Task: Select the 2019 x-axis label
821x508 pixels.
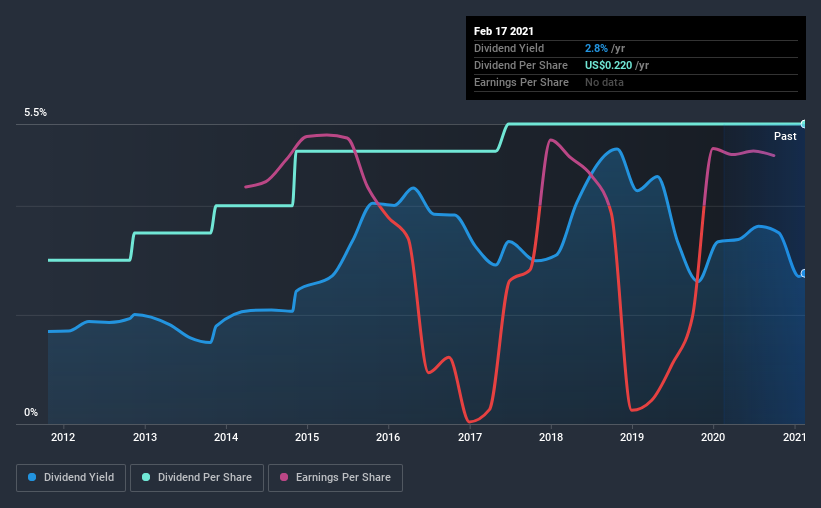Action: pos(632,437)
